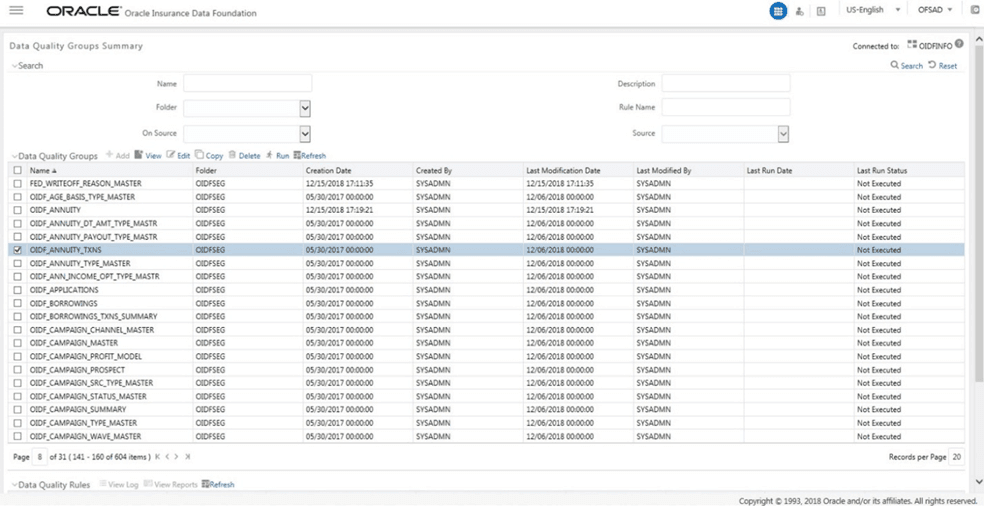The image size is (984, 506).
Task: Open the last icon after OFSAD in header
Action: click(x=975, y=11)
